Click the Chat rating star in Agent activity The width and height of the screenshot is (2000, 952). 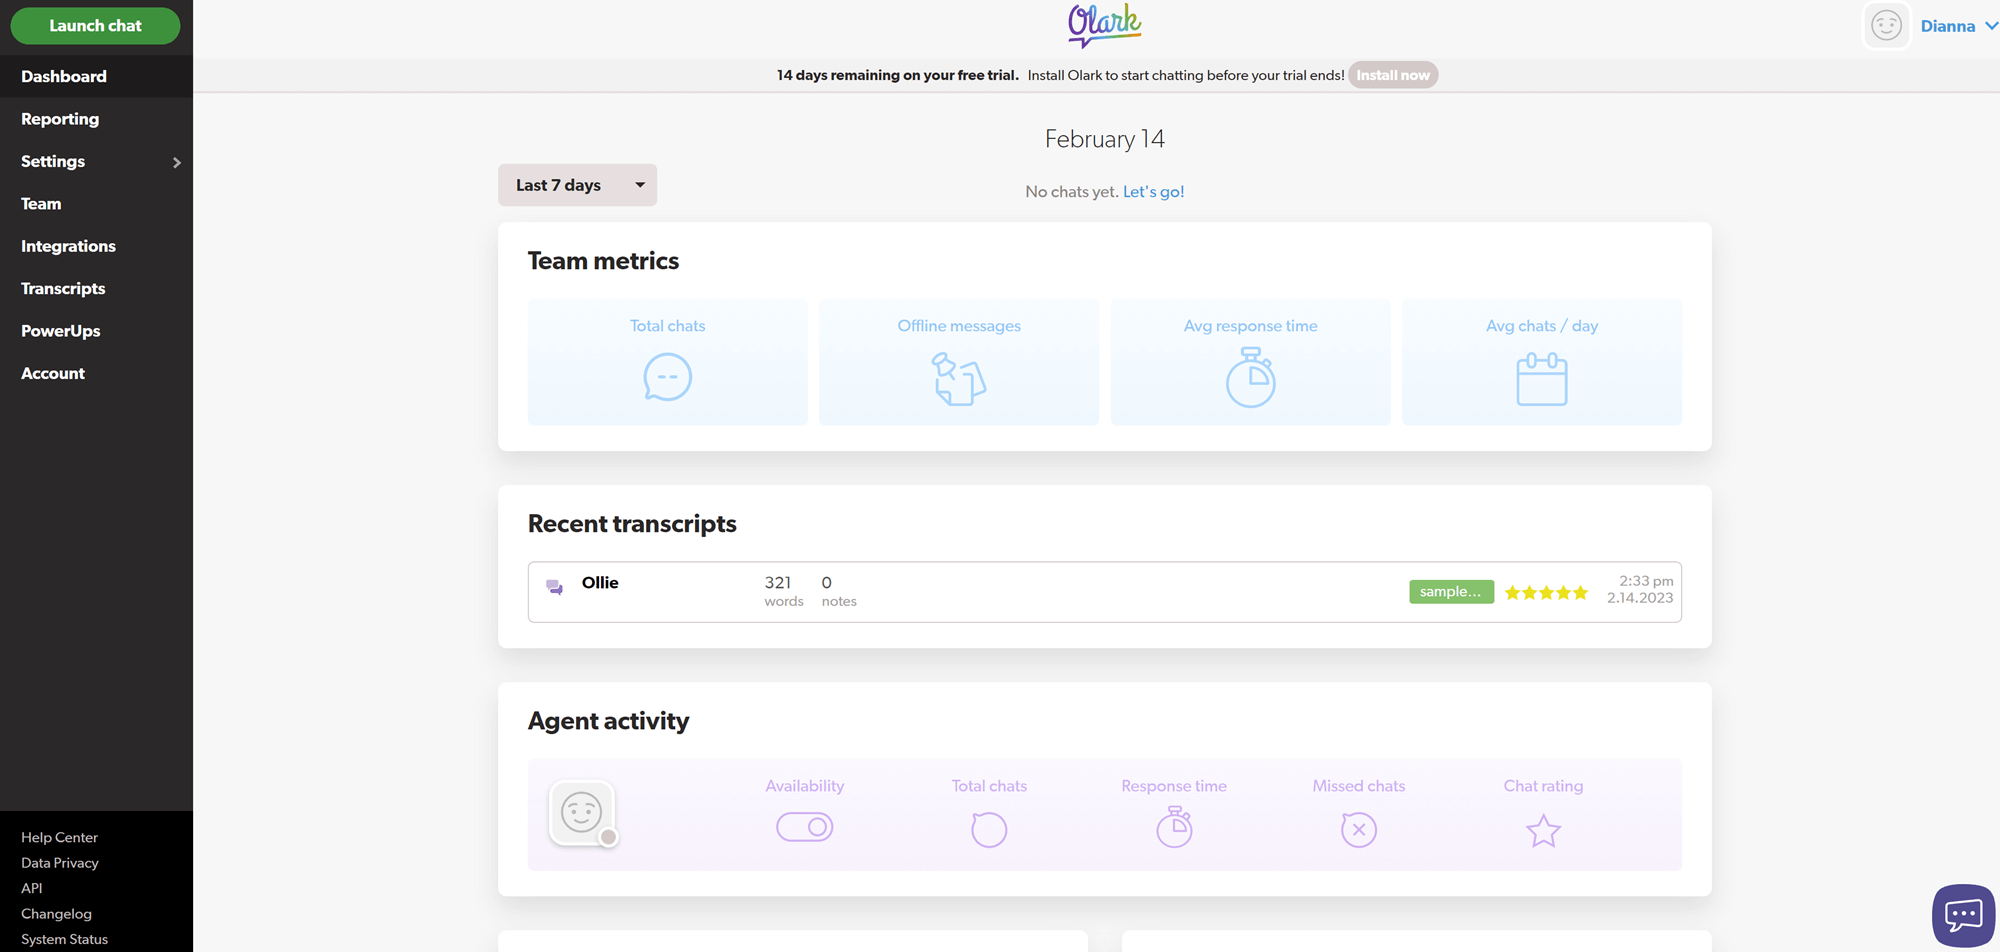1543,830
